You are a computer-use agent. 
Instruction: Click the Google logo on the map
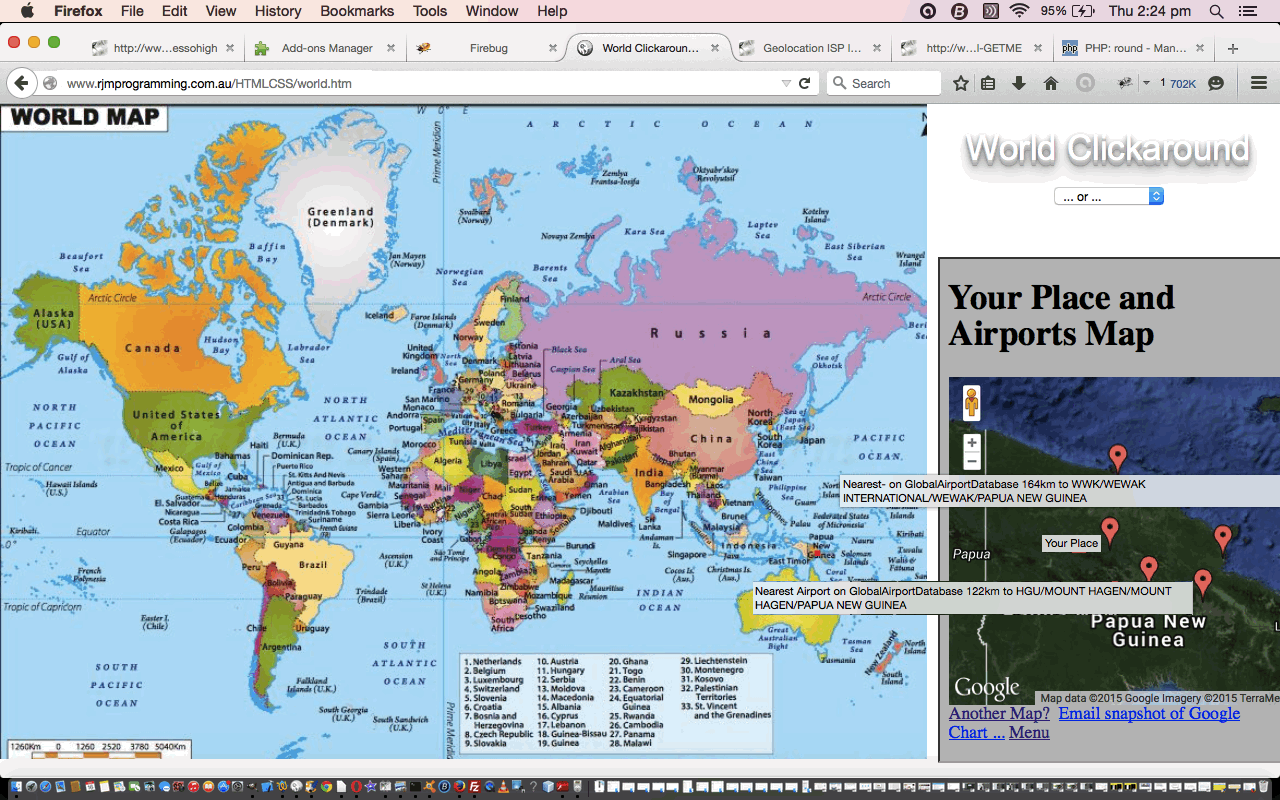pos(986,686)
